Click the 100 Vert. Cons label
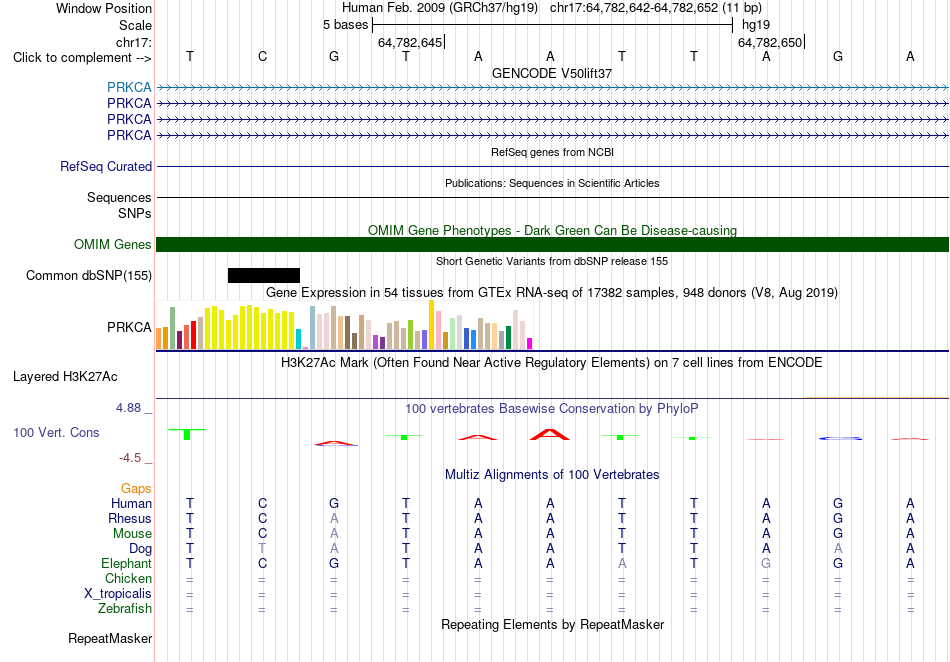950x662 pixels. point(56,432)
